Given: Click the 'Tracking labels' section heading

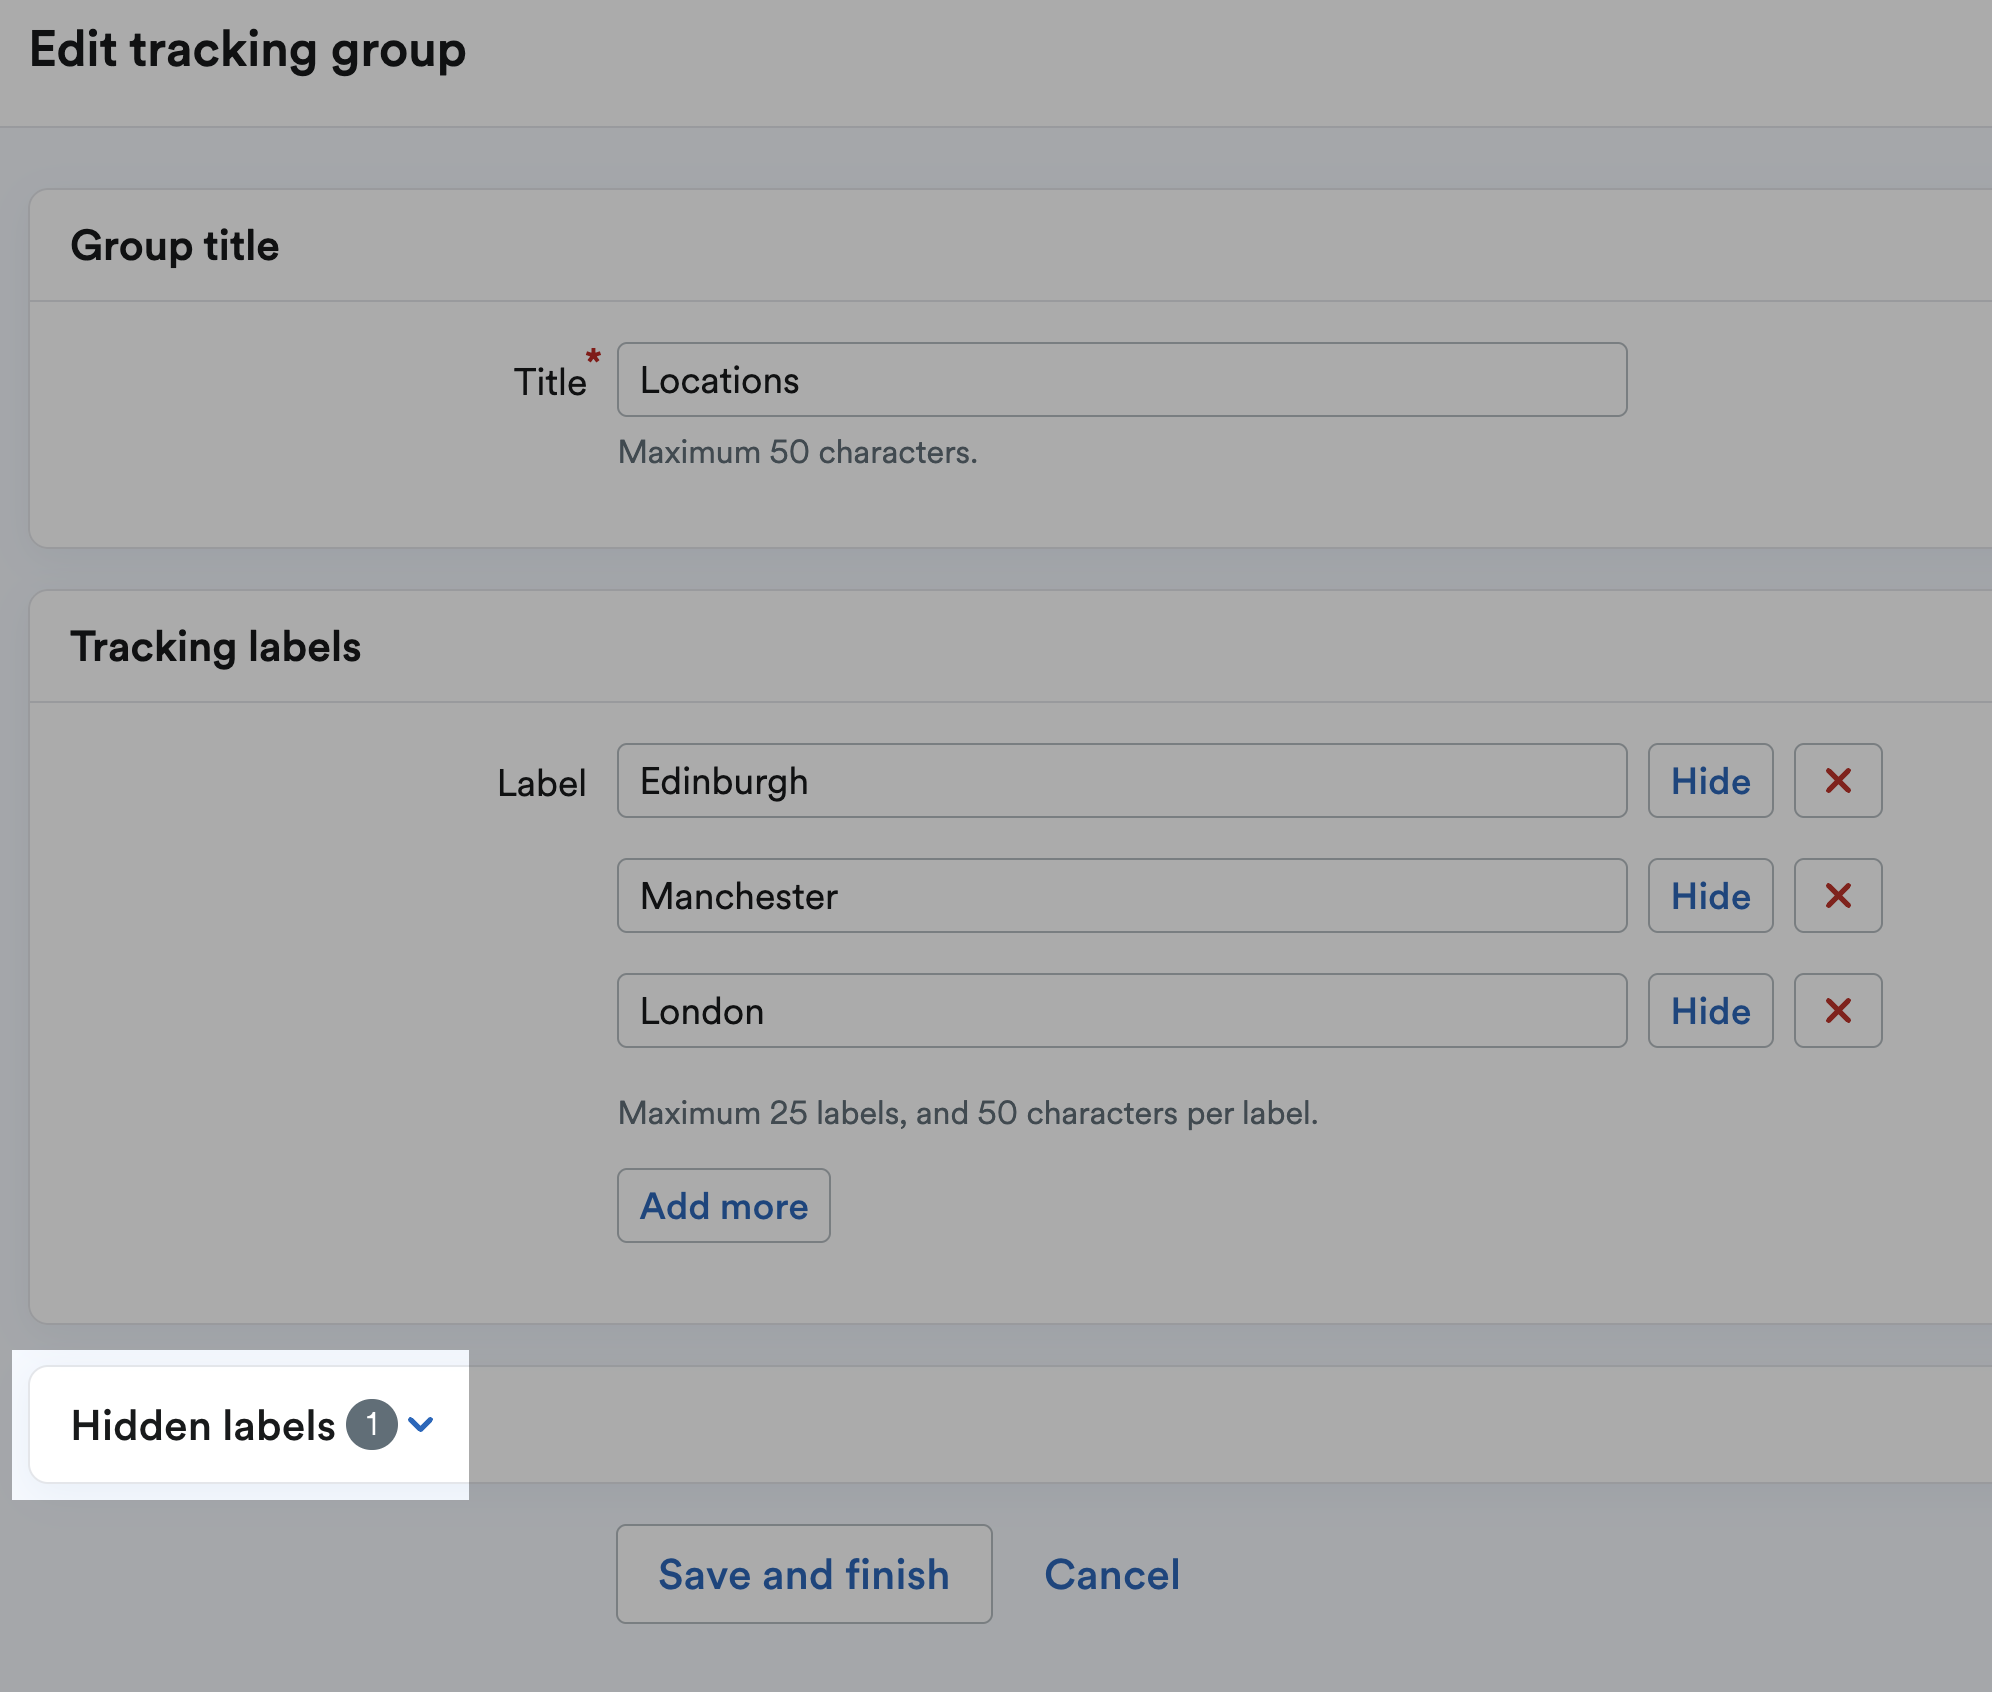Looking at the screenshot, I should click(x=215, y=647).
